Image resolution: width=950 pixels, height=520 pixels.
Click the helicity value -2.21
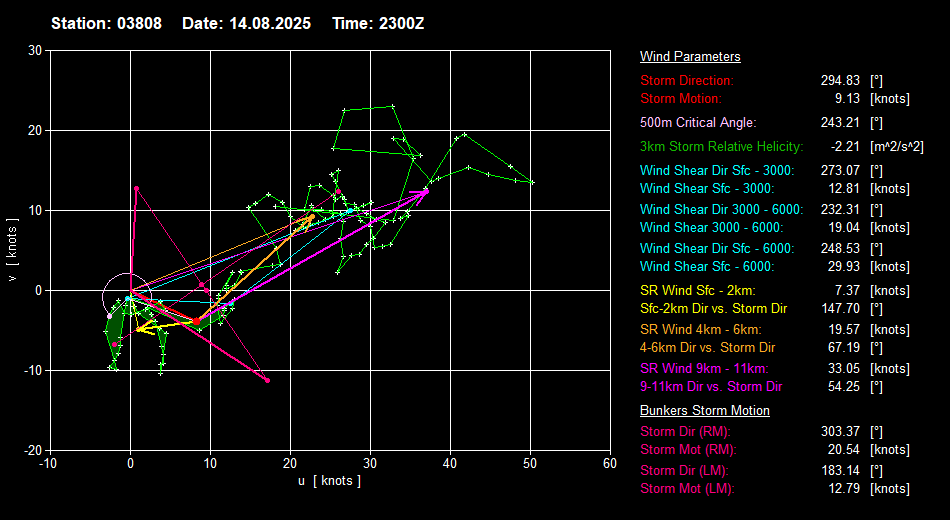click(x=845, y=147)
